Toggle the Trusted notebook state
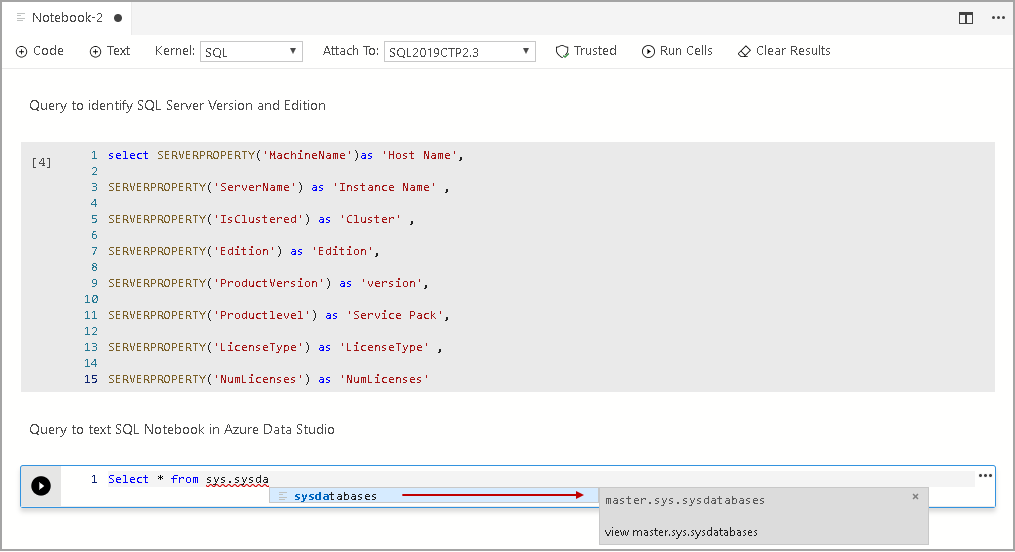Viewport: 1015px width, 552px height. click(586, 51)
